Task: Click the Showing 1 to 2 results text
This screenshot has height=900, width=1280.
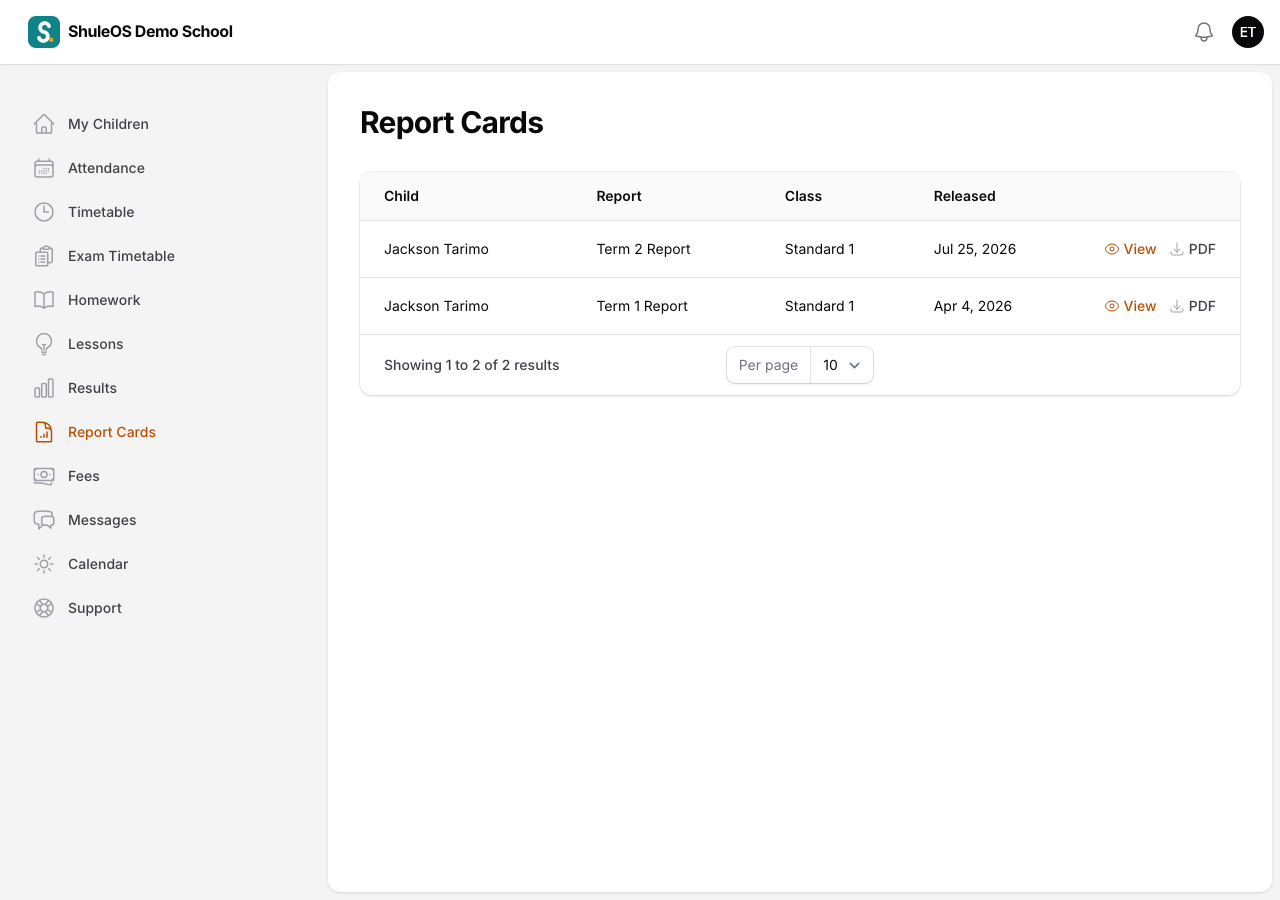Action: [472, 365]
